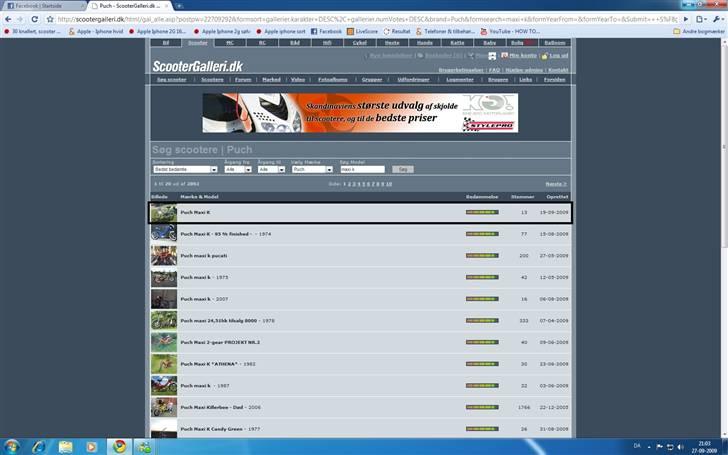
Task: Open the Puch Maxi K first-row thumbnail
Action: [x=163, y=212]
